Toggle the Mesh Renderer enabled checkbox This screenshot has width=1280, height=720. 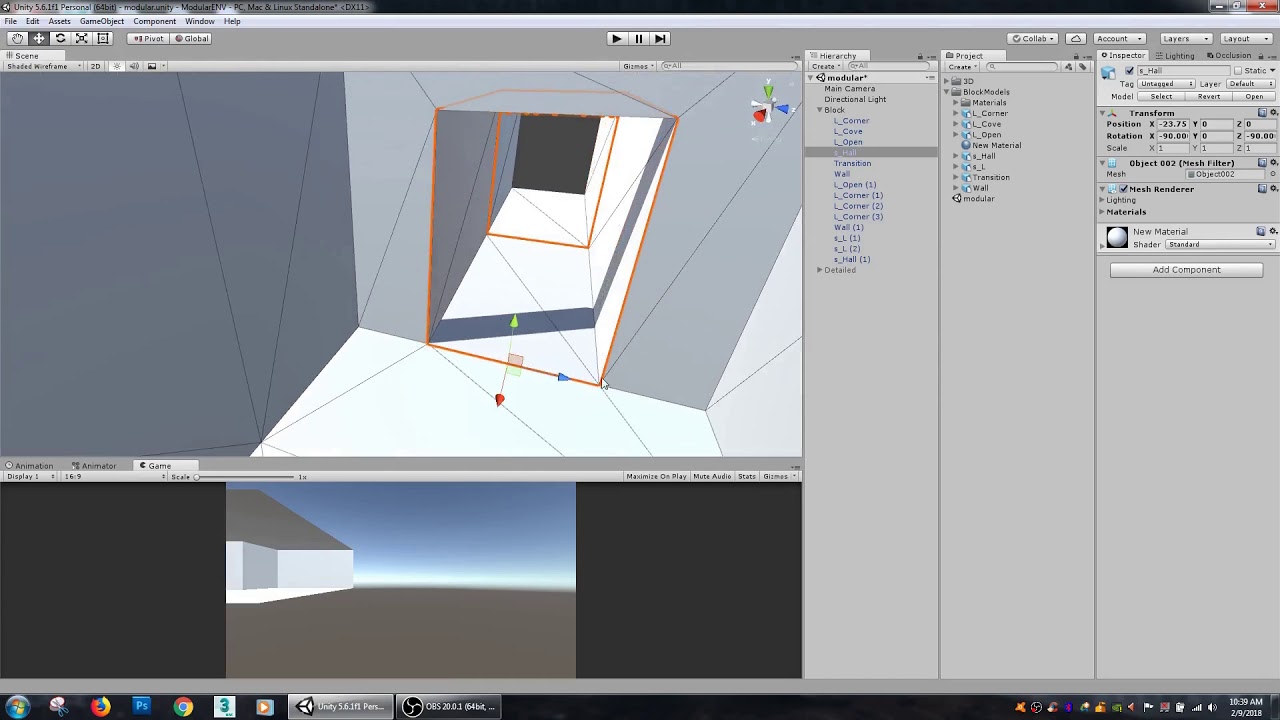pos(1124,189)
